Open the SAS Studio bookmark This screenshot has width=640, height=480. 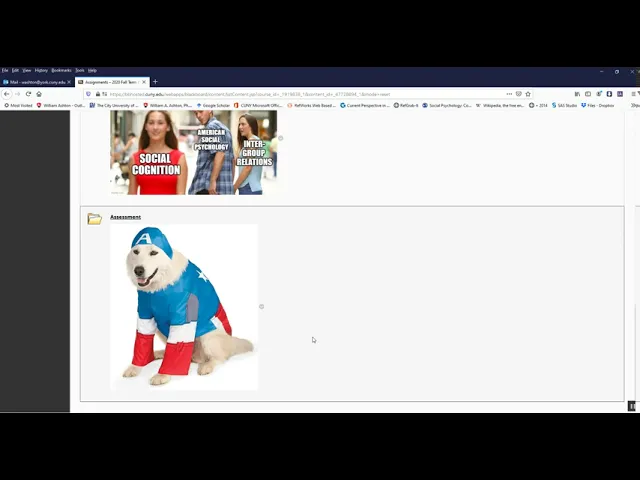[x=564, y=105]
